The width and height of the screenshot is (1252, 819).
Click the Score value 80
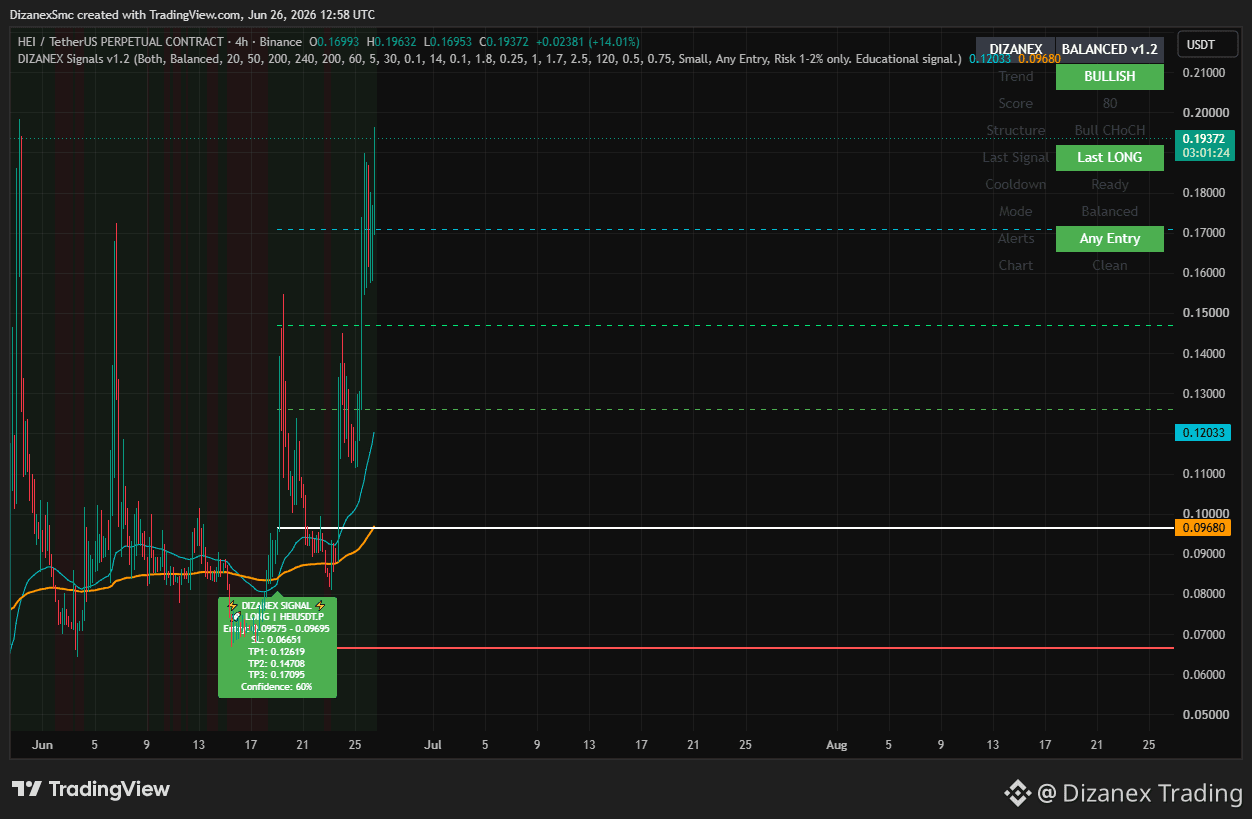pos(1110,103)
